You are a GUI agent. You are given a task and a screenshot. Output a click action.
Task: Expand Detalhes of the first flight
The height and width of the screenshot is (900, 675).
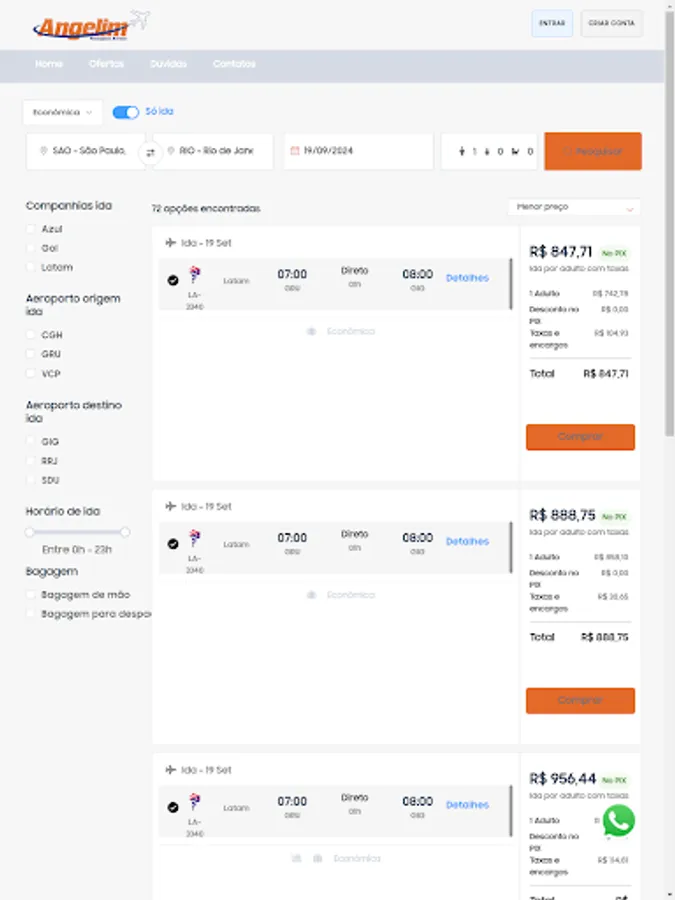467,278
